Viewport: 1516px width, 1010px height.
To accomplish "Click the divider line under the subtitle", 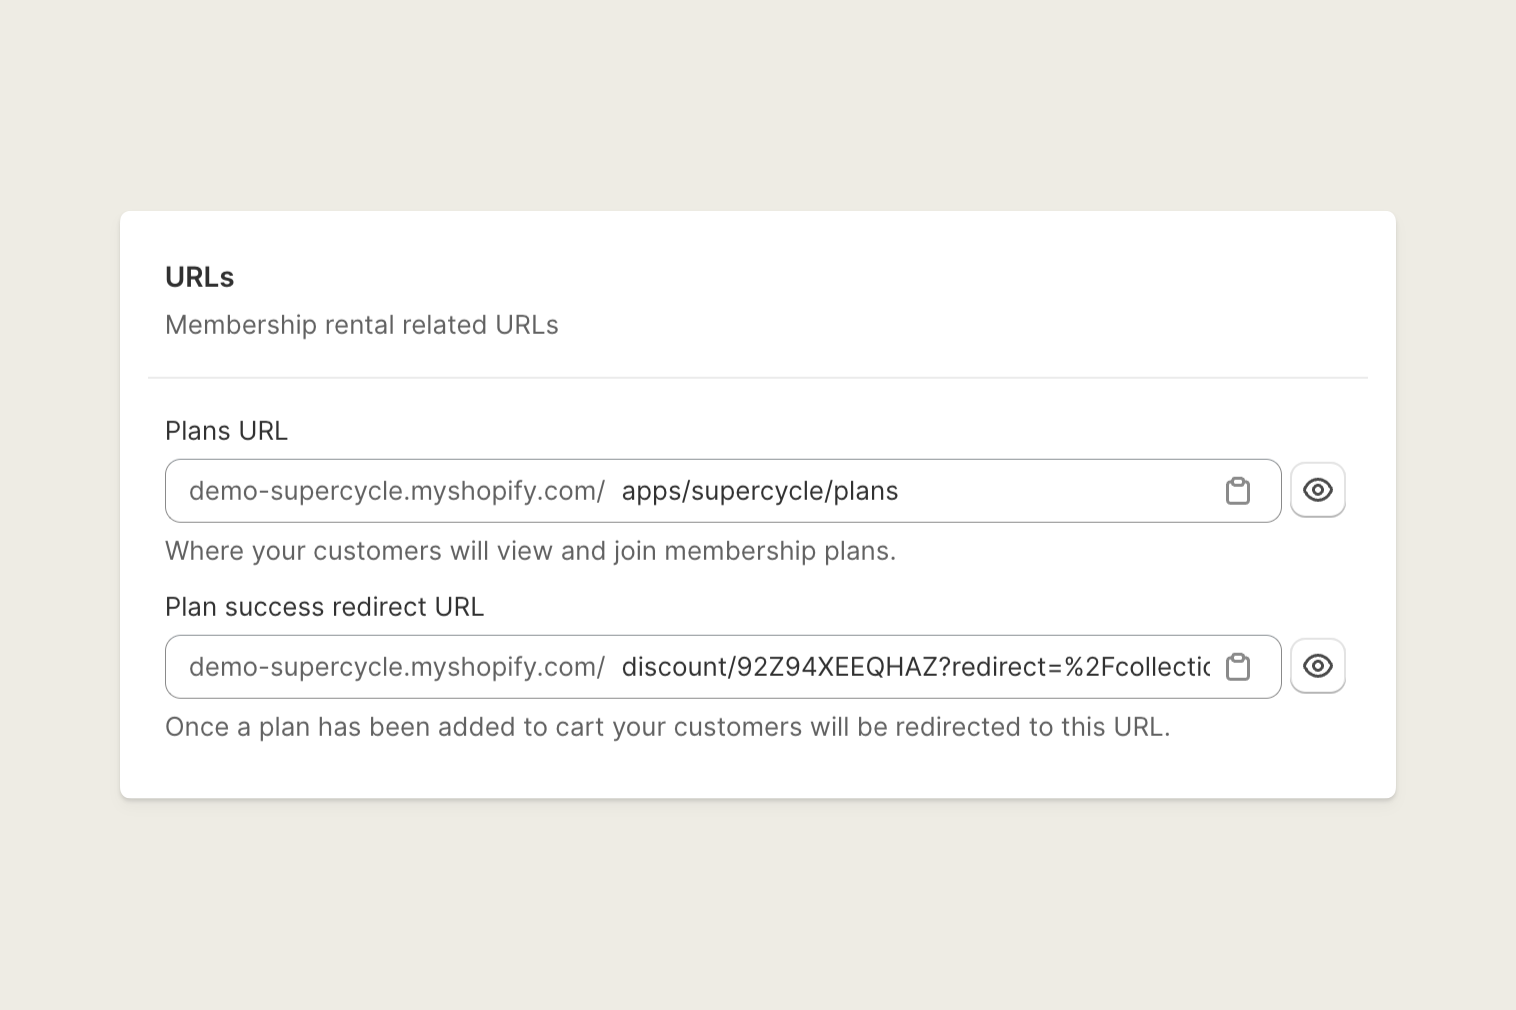I will (x=757, y=378).
